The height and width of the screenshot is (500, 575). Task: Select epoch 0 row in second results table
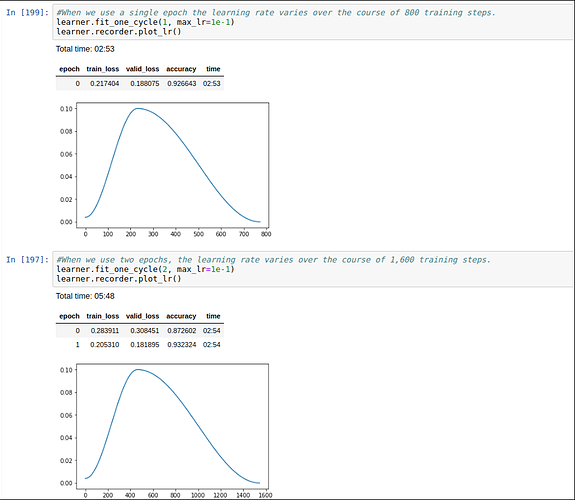click(140, 331)
